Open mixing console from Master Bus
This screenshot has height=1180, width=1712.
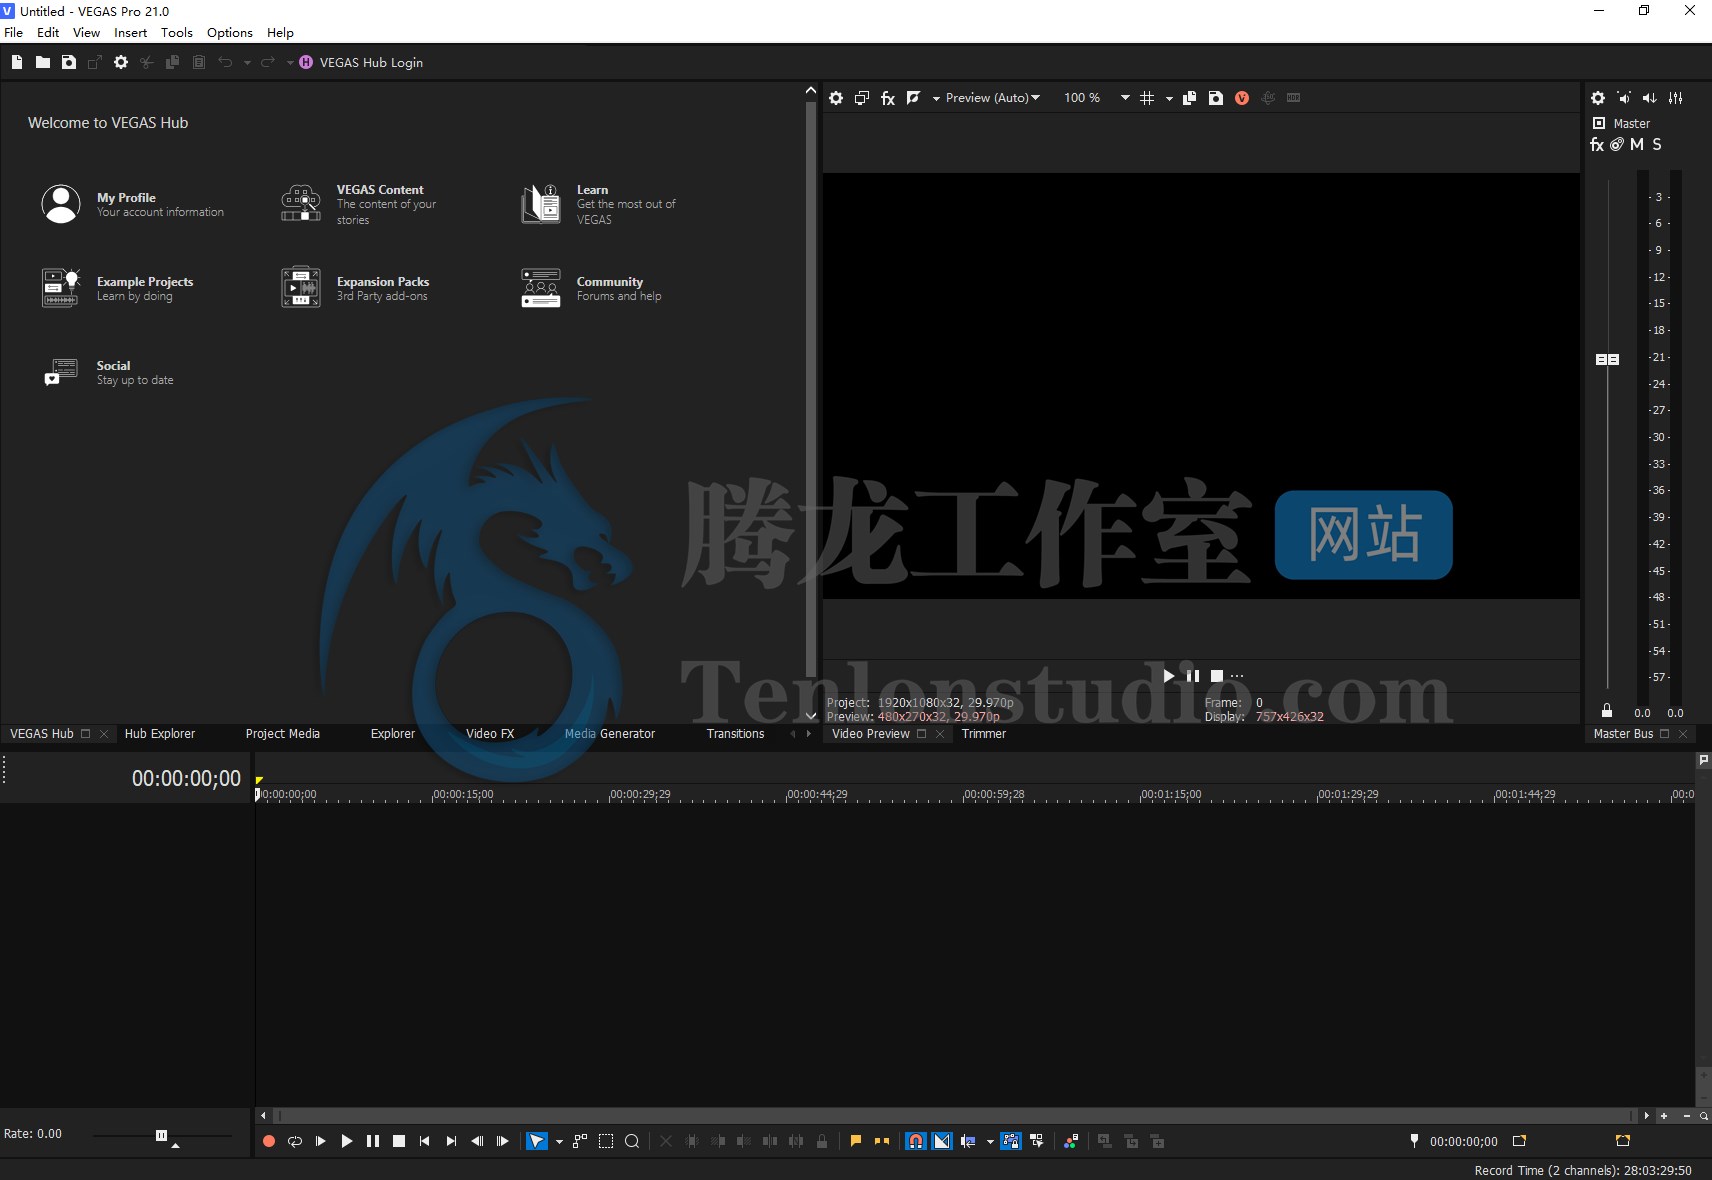[x=1676, y=98]
